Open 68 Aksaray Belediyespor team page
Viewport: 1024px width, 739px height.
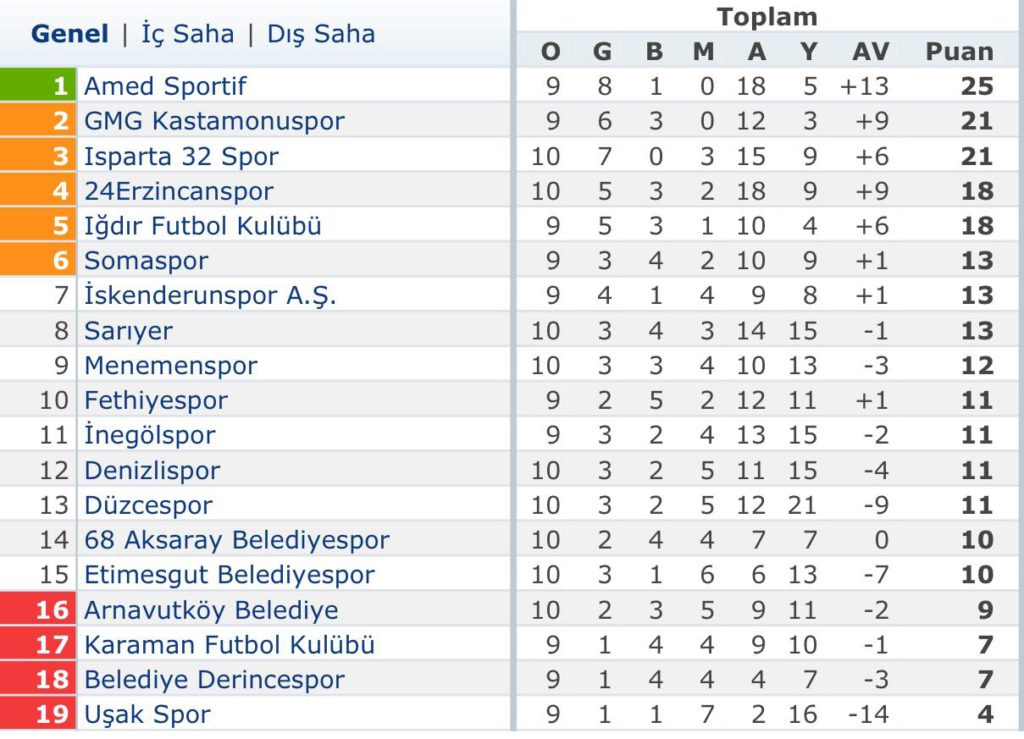[x=237, y=540]
